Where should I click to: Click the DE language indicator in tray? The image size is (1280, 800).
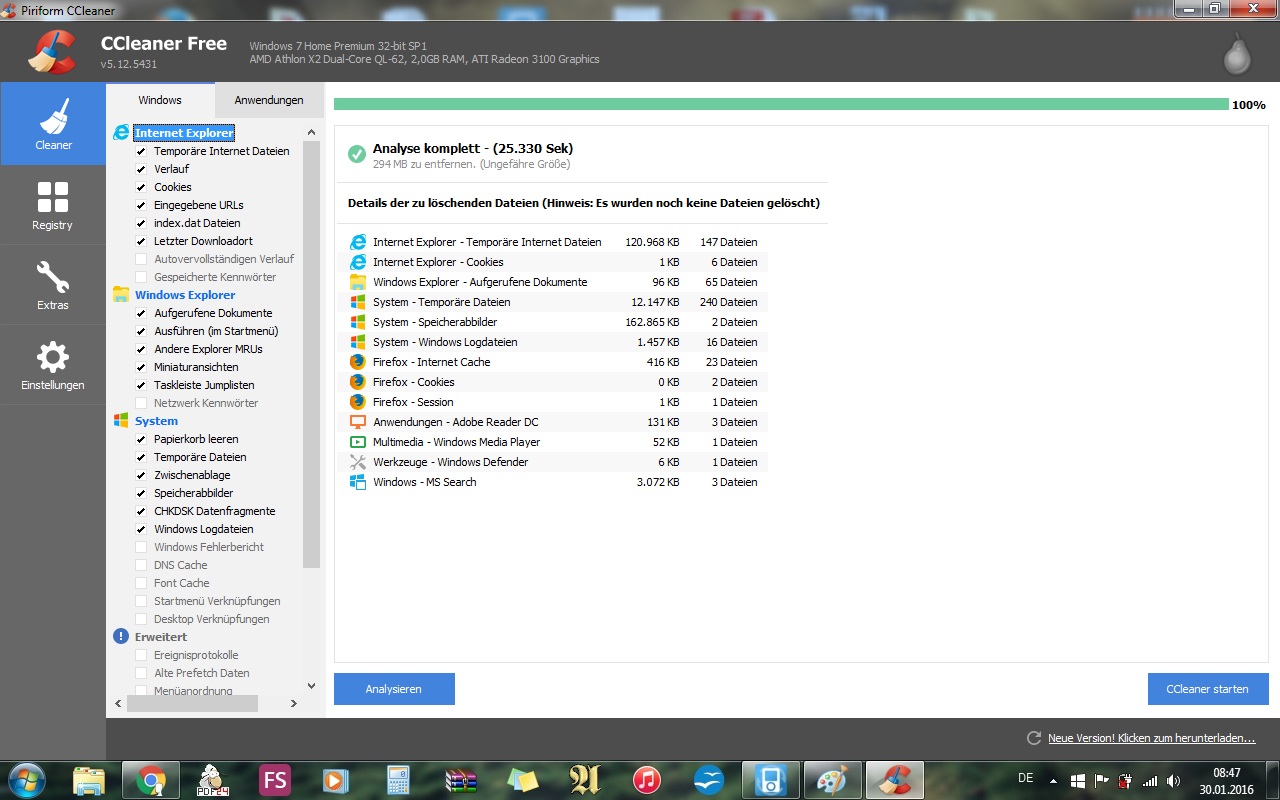(x=1025, y=778)
